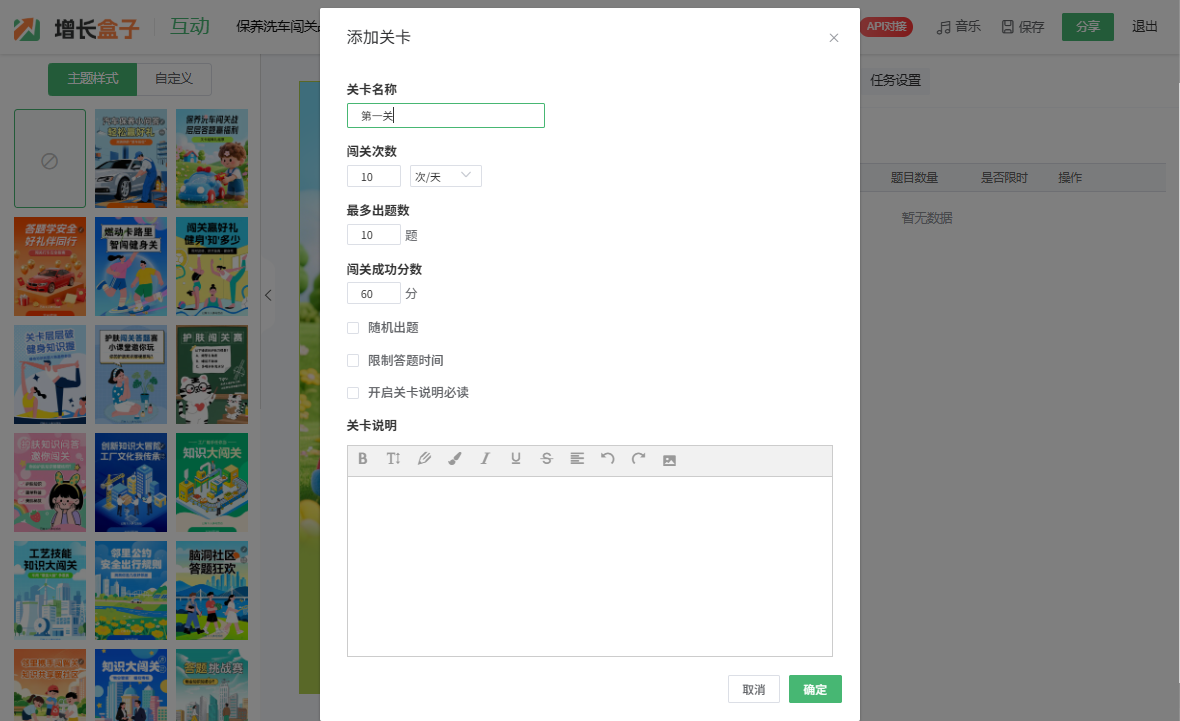Screen dimensions: 1180x721
Task: Apply underline formatting in the editor
Action: coord(516,459)
